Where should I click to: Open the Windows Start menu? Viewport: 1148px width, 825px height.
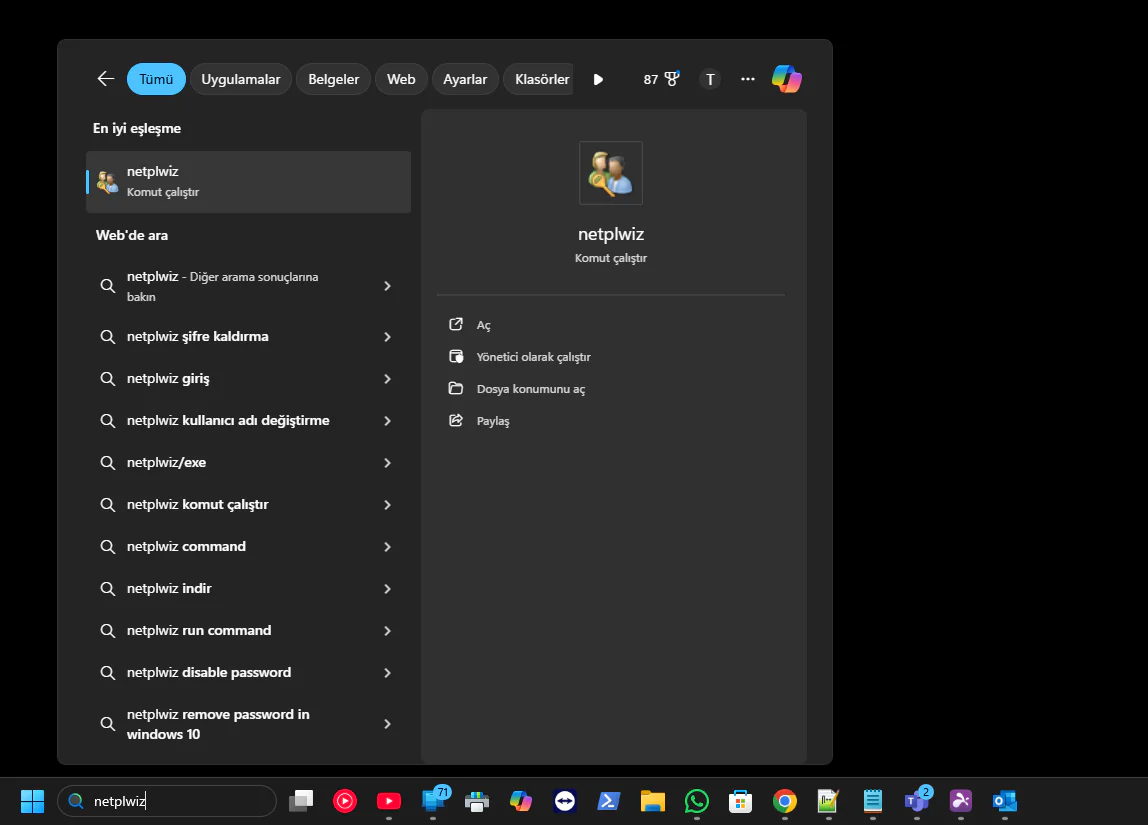pyautogui.click(x=32, y=801)
